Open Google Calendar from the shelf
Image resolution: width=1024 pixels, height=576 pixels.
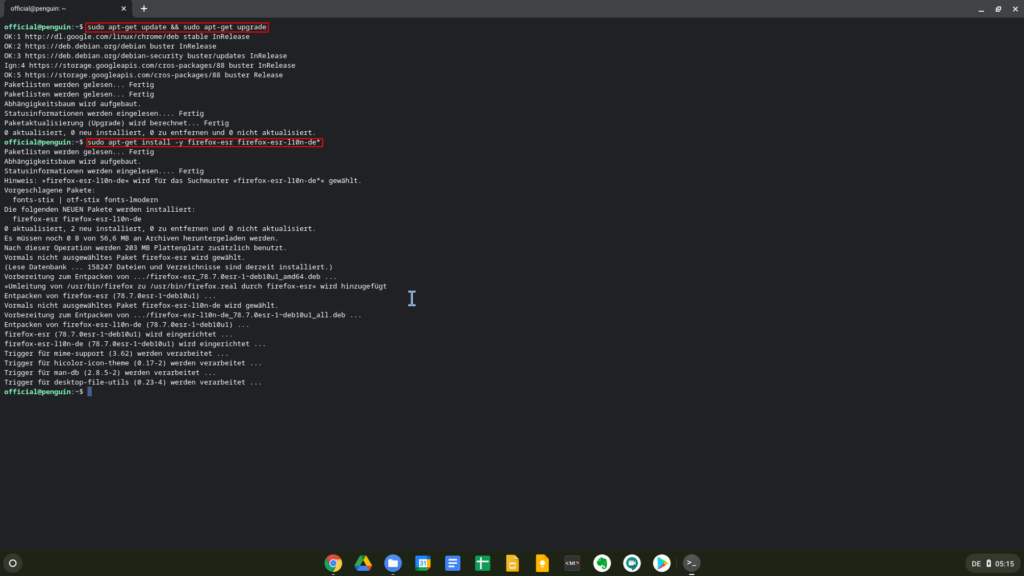coord(423,563)
